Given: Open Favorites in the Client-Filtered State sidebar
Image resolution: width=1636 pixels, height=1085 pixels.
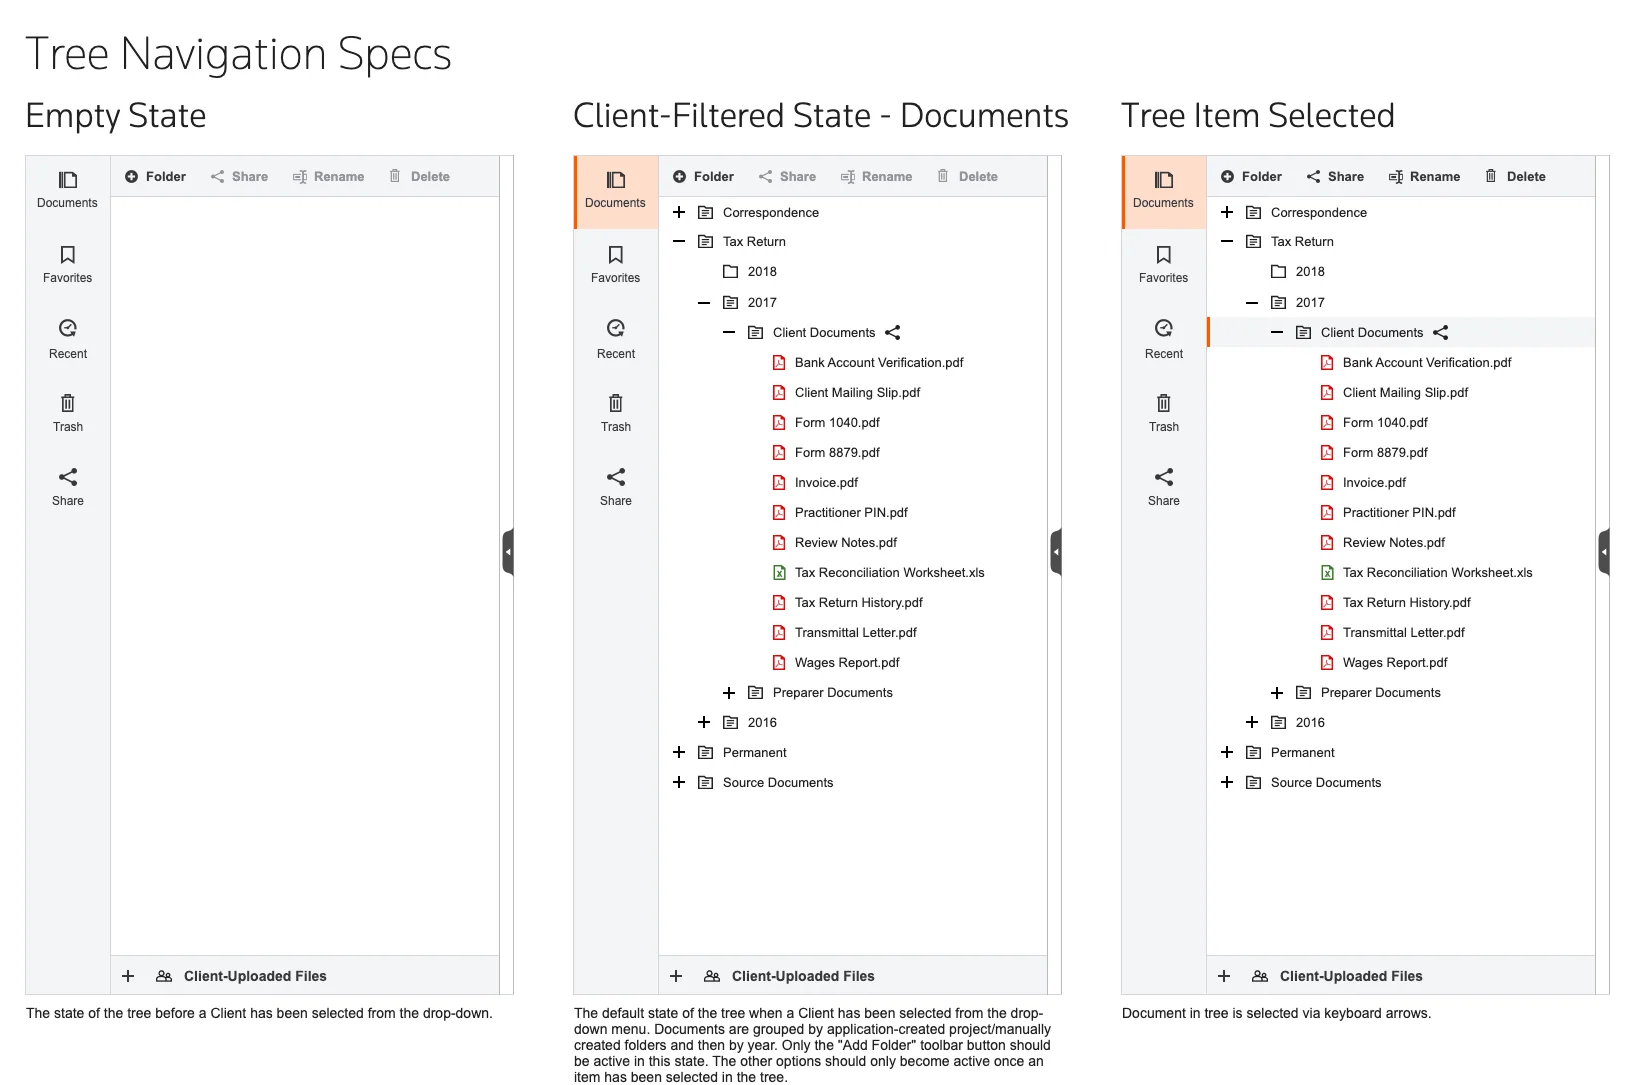Looking at the screenshot, I should pyautogui.click(x=615, y=265).
